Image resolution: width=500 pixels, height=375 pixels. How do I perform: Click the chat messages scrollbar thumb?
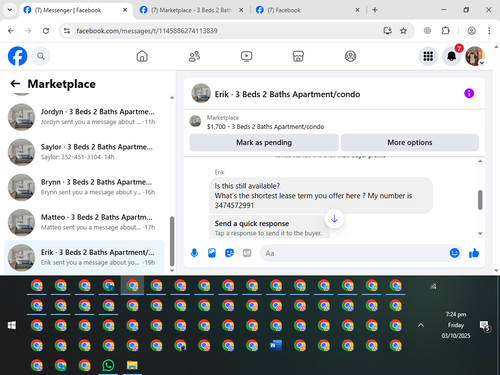[x=480, y=200]
